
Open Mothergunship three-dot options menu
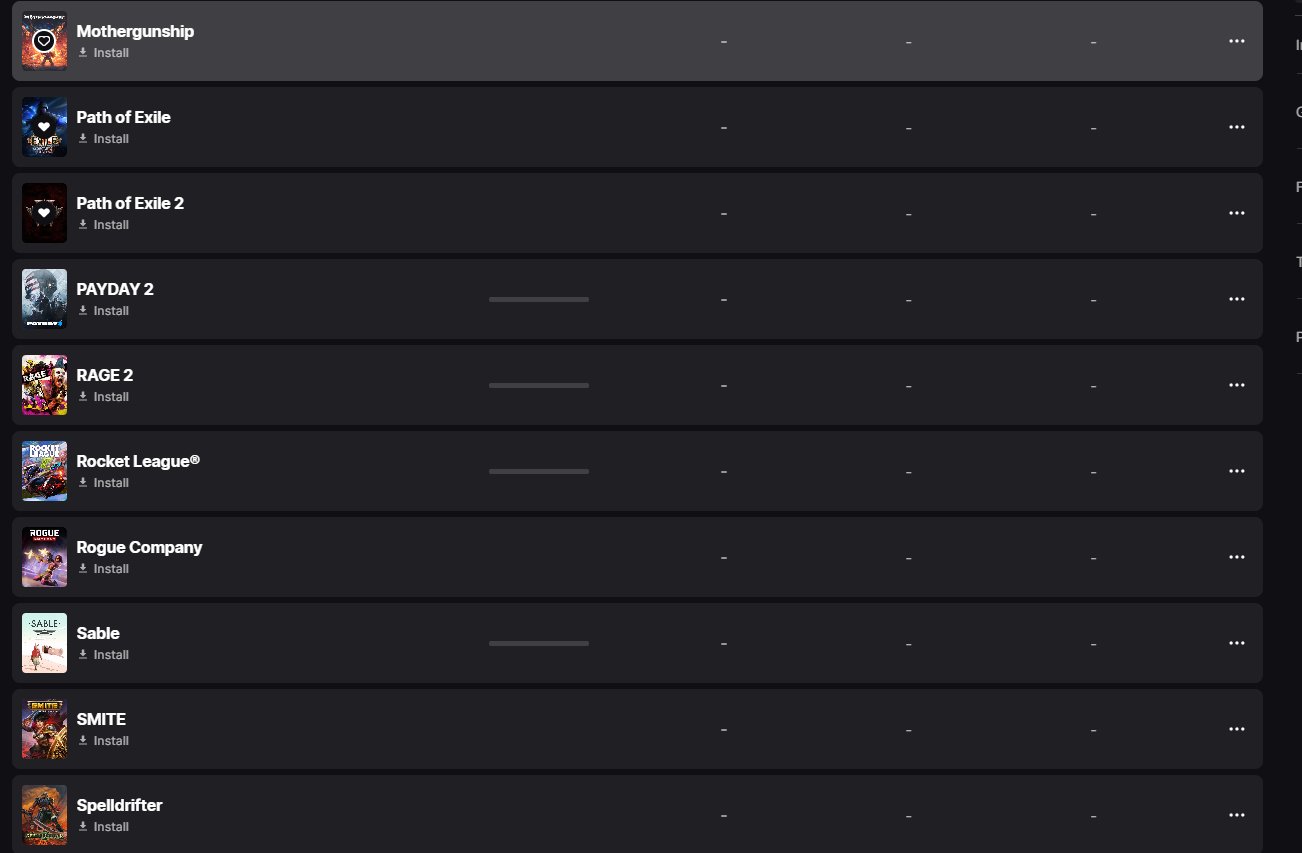click(x=1236, y=41)
